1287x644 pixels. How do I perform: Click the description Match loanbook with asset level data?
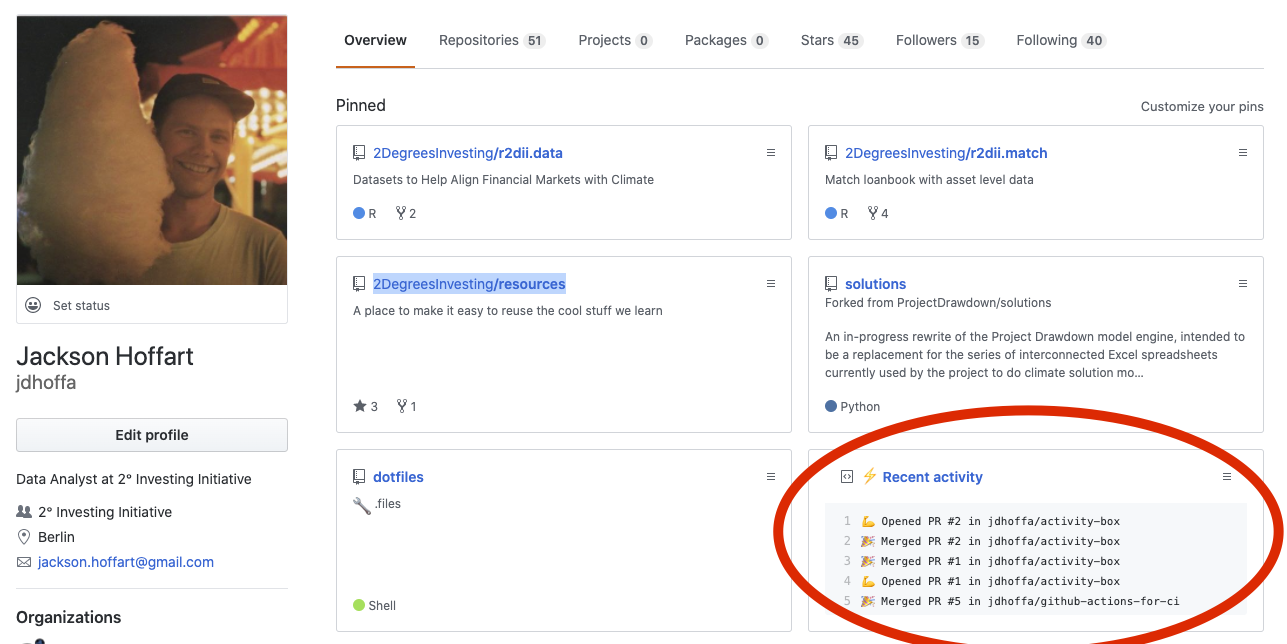(x=929, y=180)
